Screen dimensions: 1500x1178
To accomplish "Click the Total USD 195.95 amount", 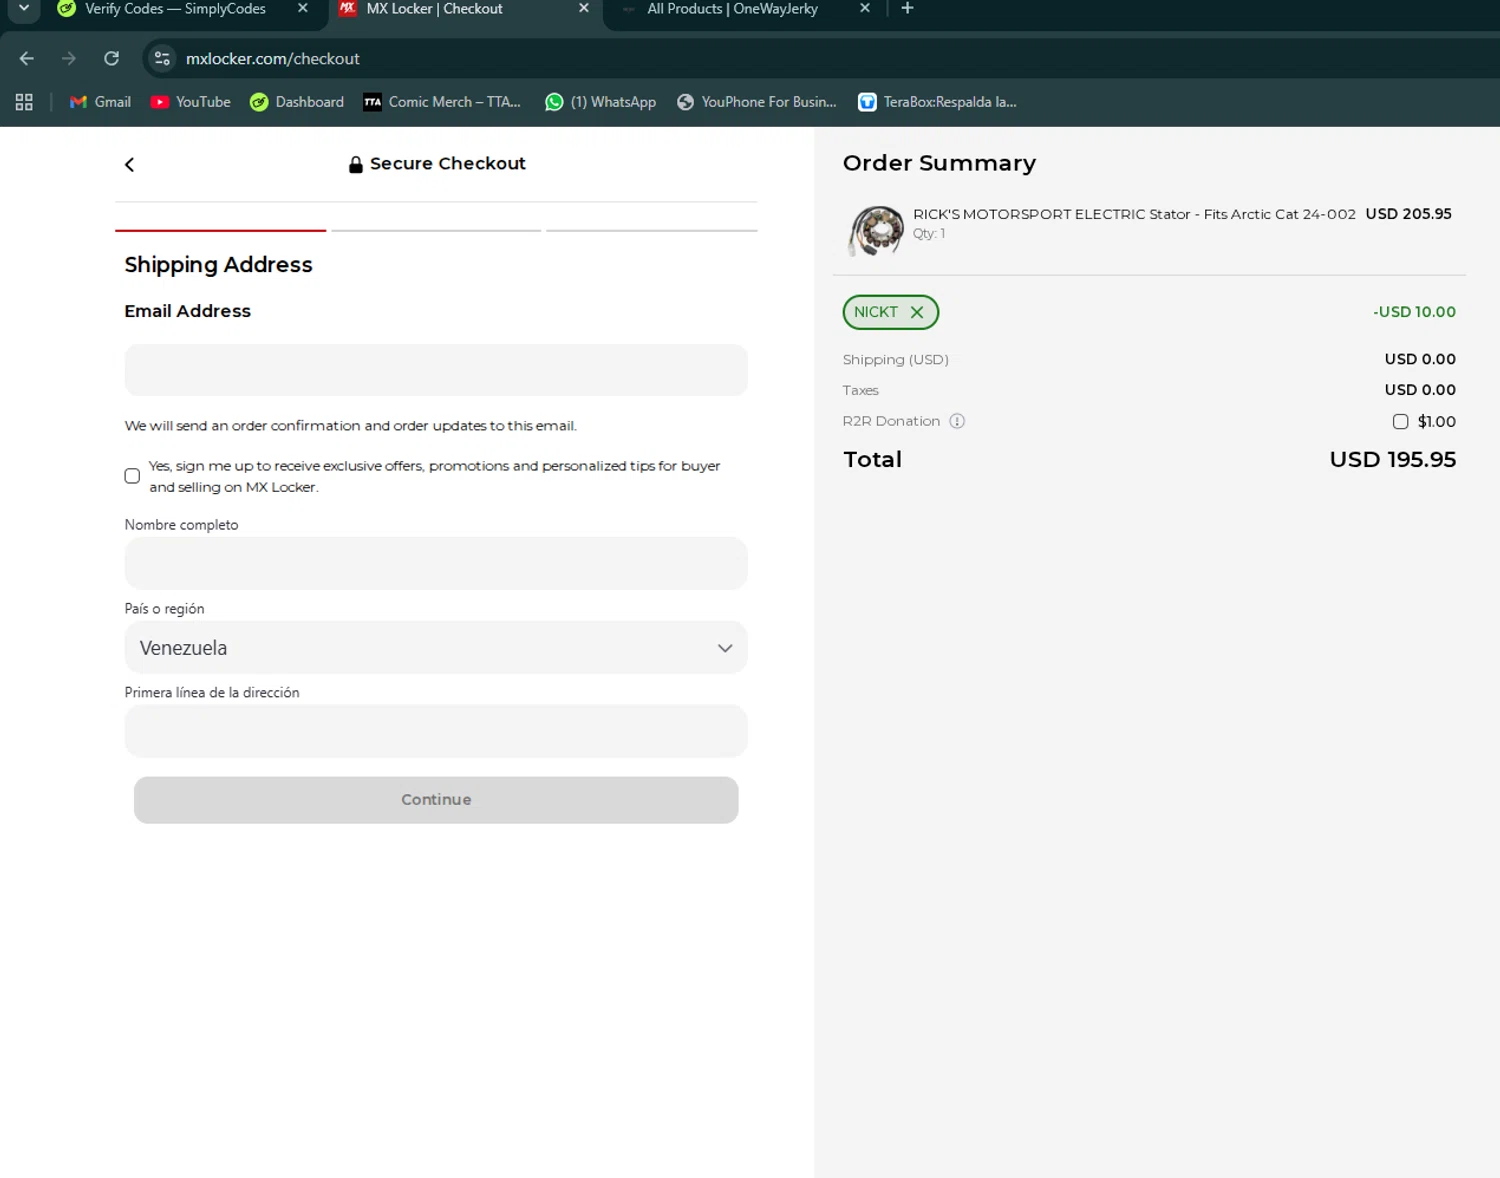I will (1392, 460).
